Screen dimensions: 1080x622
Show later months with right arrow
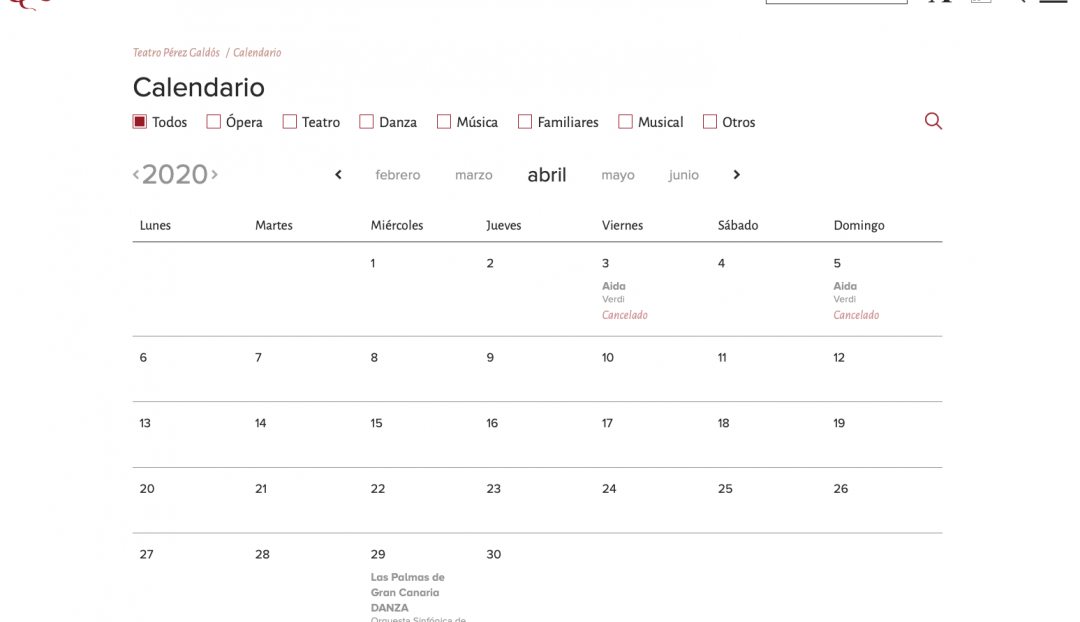(736, 175)
